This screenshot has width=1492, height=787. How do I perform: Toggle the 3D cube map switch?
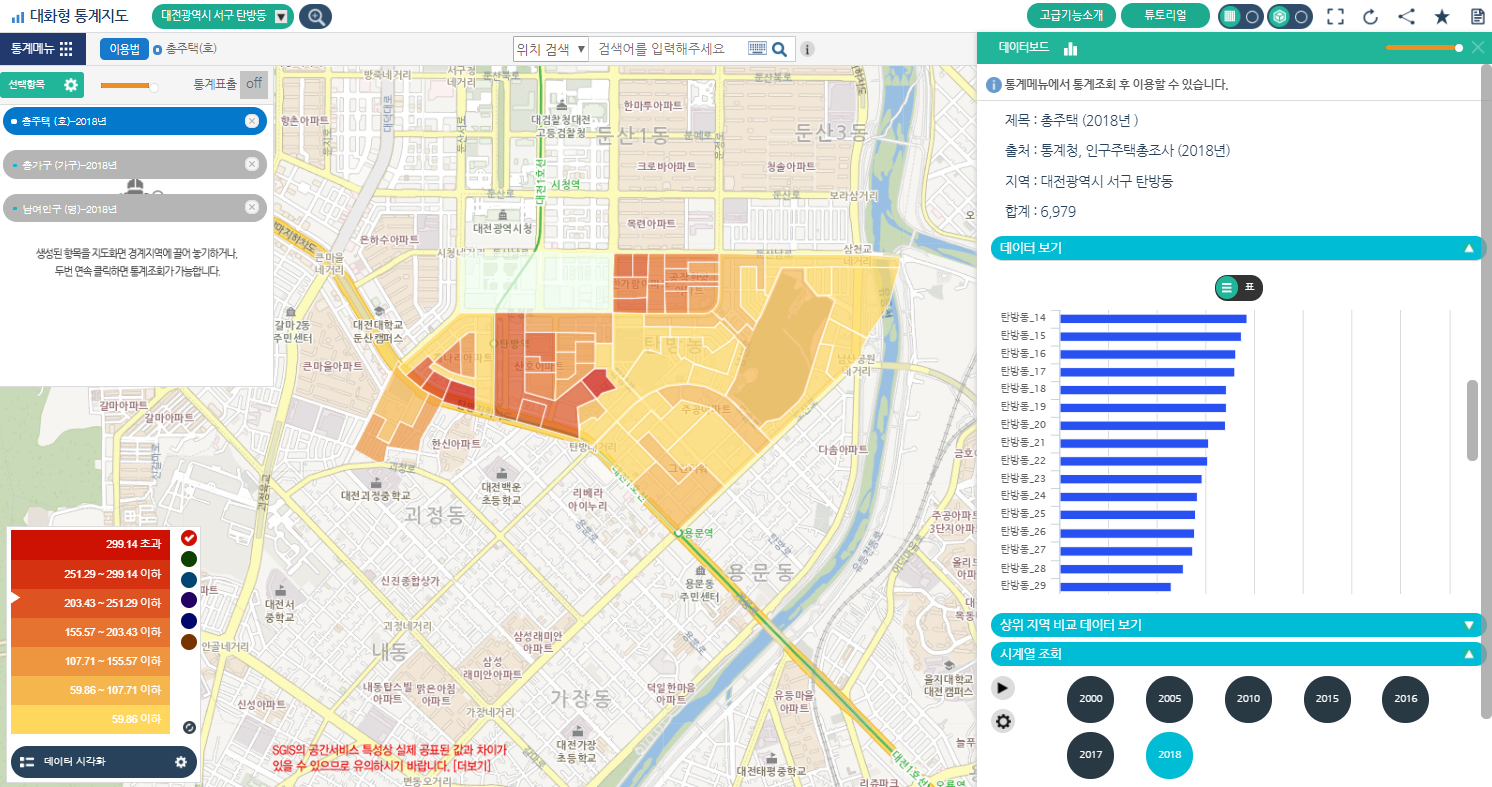[x=1290, y=17]
